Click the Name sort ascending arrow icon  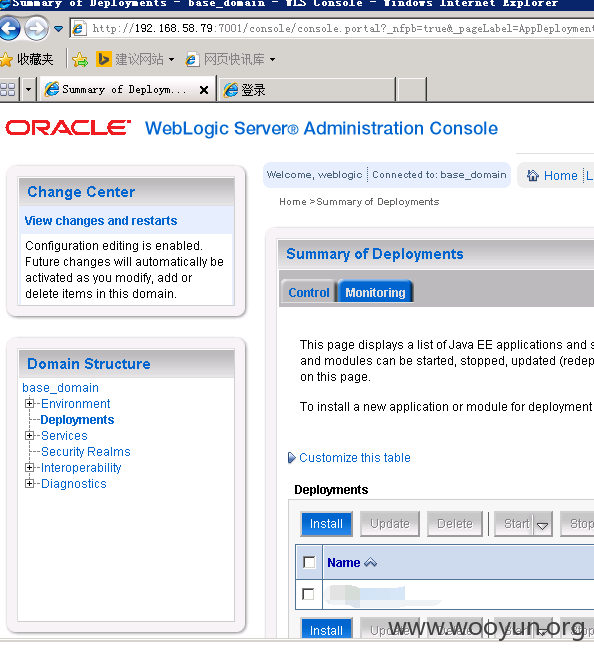point(371,563)
